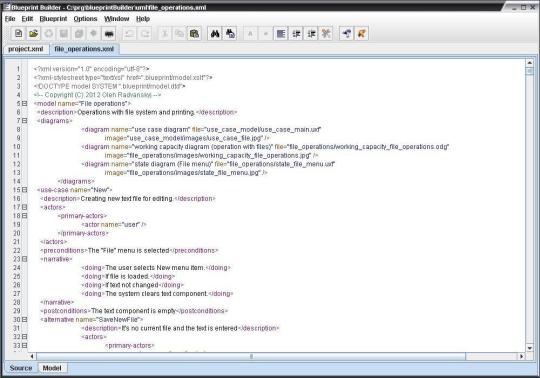Open the Window menu

point(117,19)
